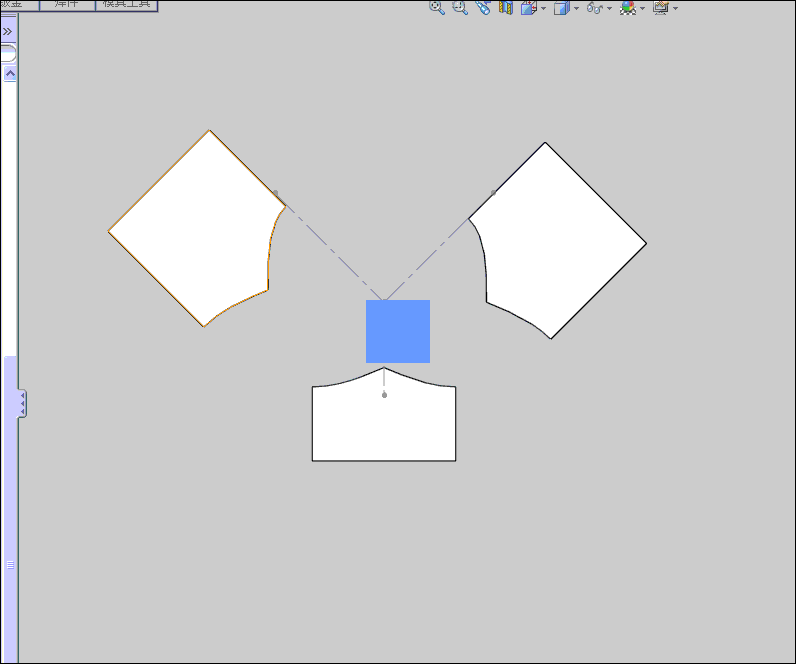
Task: Click the side panel collapse handle
Action: click(22, 404)
